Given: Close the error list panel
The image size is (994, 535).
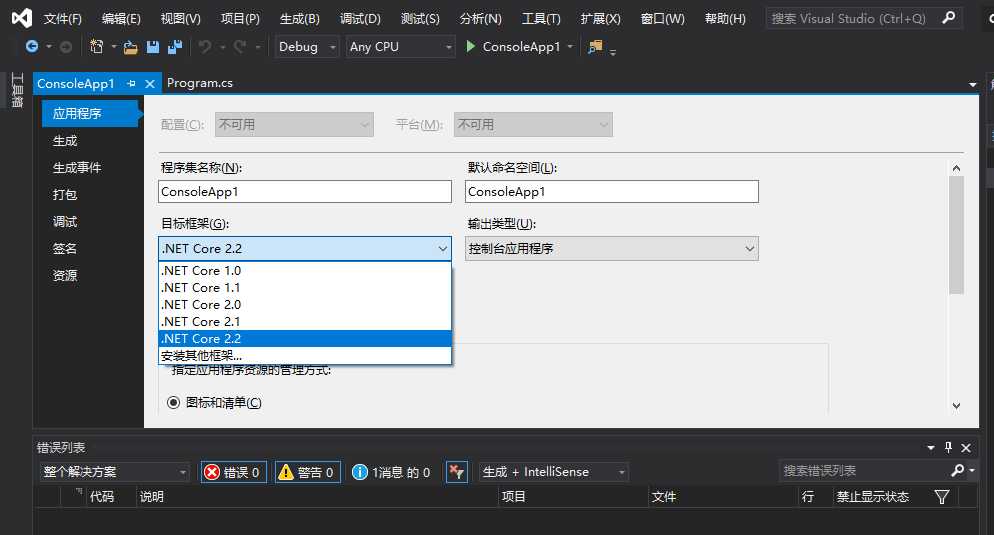Looking at the screenshot, I should point(966,448).
